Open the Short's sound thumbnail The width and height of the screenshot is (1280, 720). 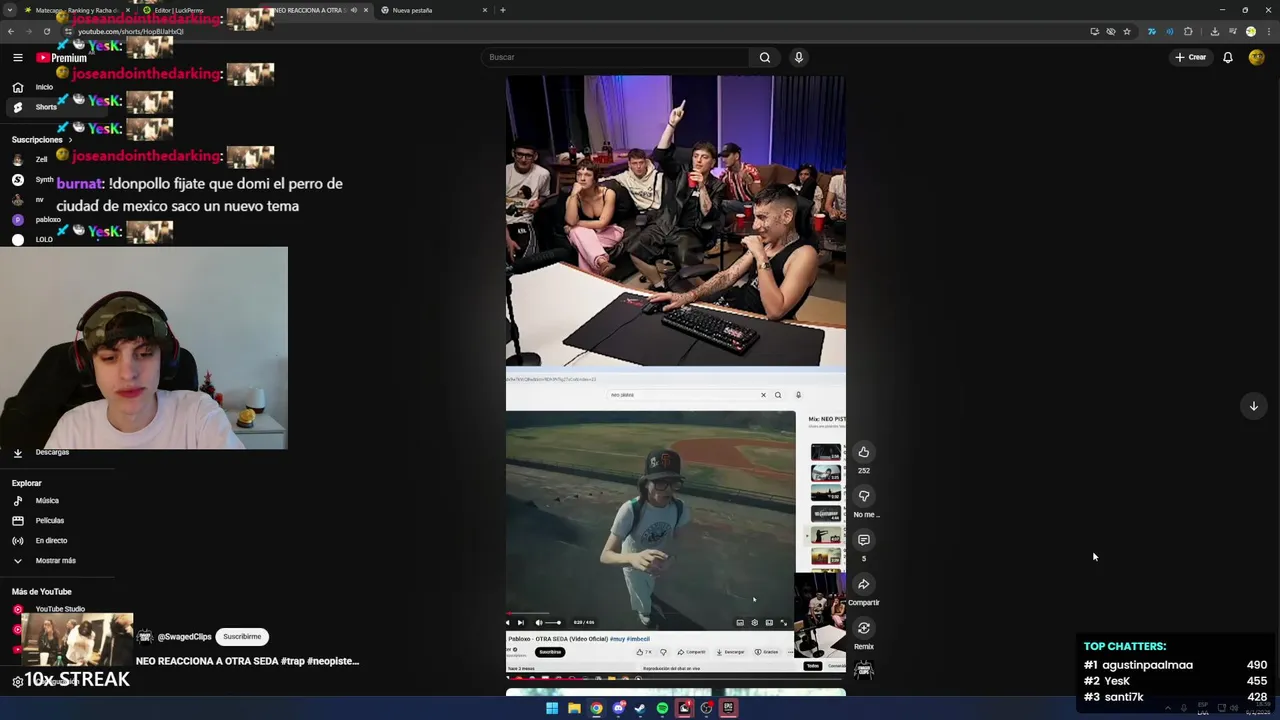(864, 670)
